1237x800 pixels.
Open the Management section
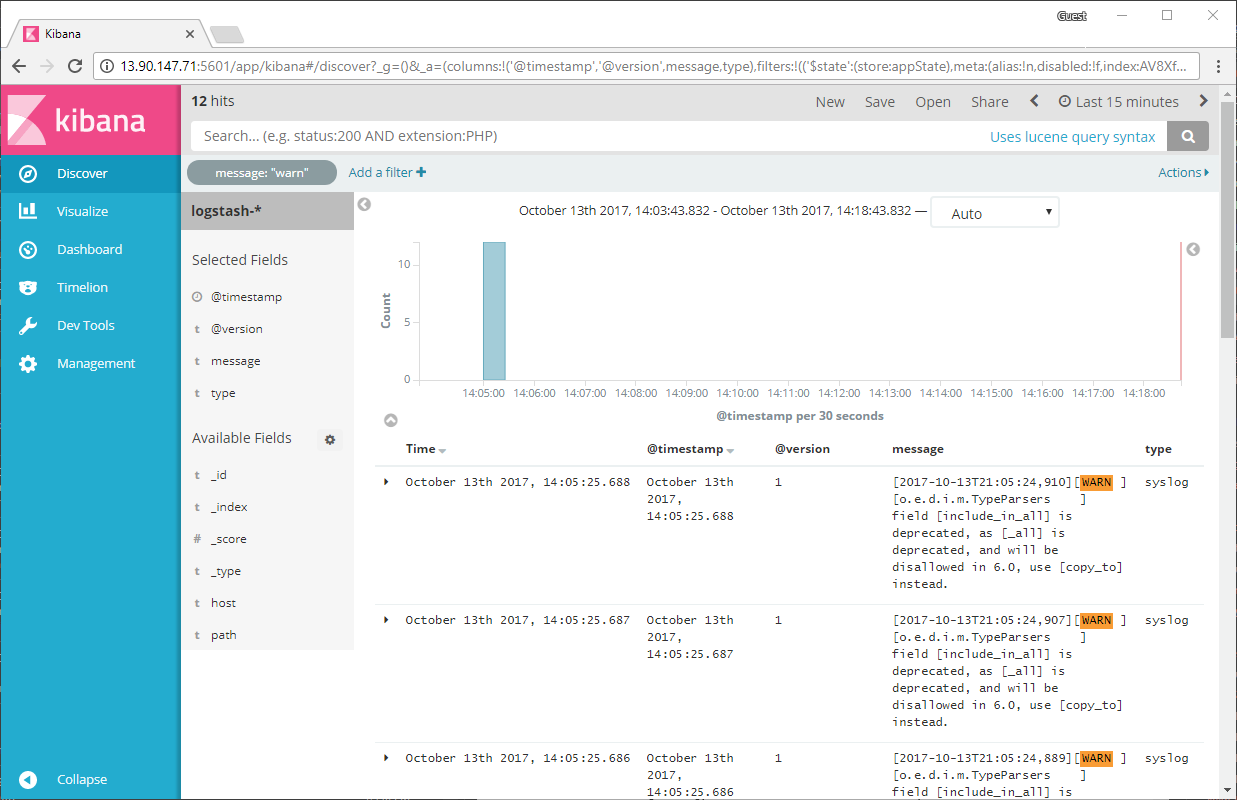tap(91, 363)
